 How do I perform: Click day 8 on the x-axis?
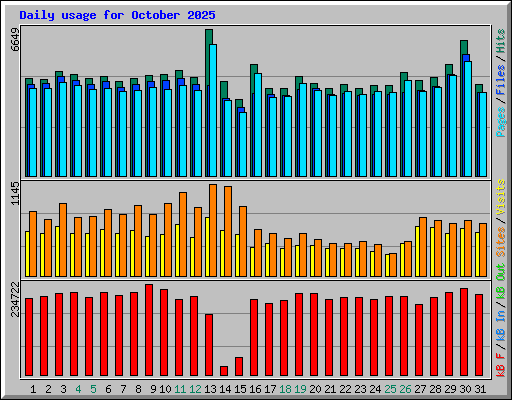138,389
